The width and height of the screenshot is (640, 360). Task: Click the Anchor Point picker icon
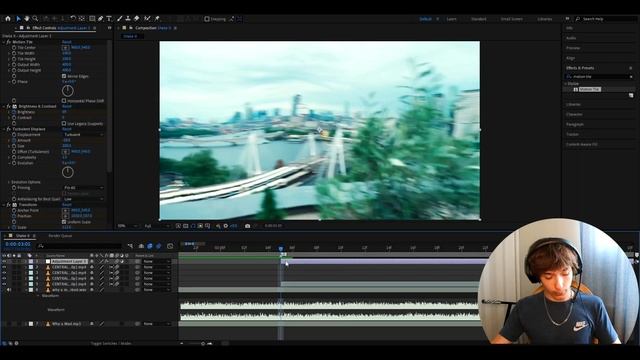pos(65,210)
